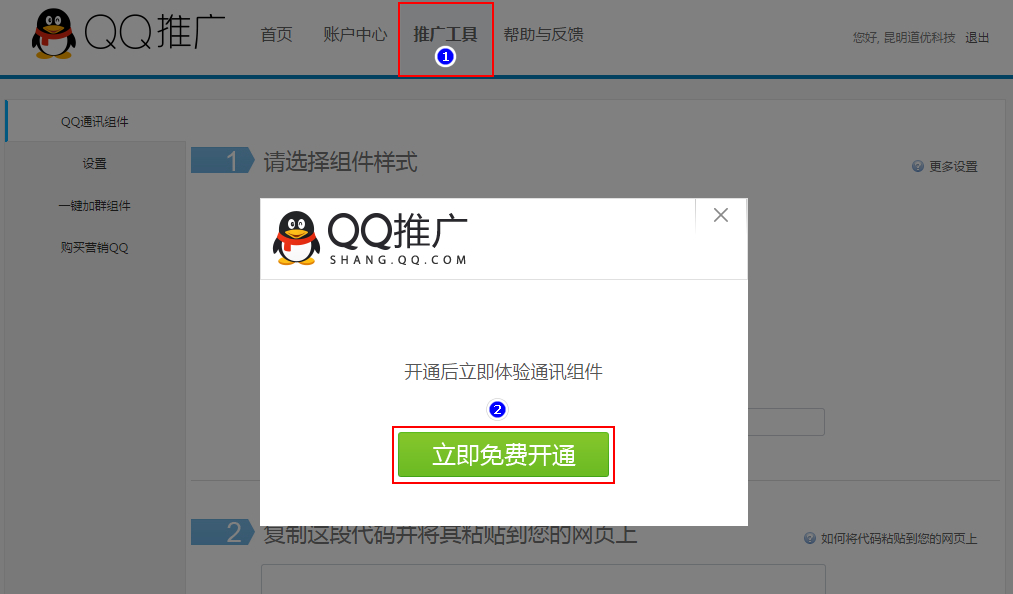Close the QQ推广 popup dialog
The image size is (1013, 594).
[721, 215]
